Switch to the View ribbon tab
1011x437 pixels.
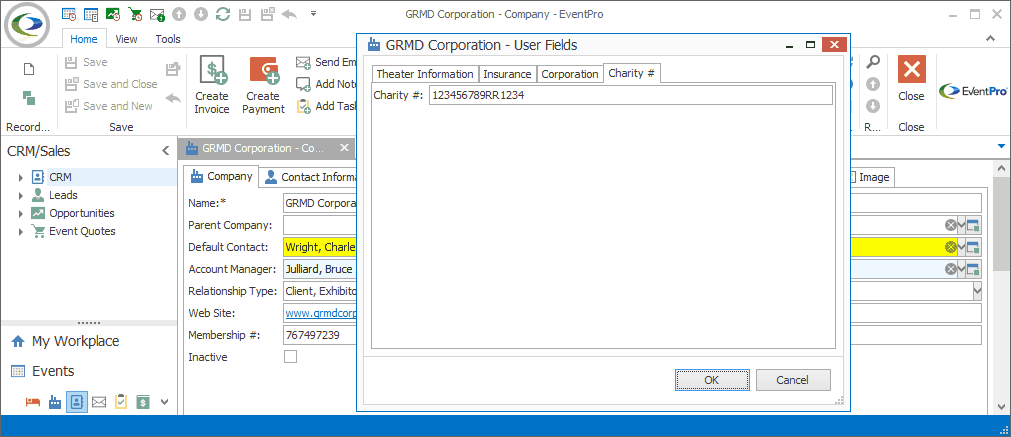126,39
